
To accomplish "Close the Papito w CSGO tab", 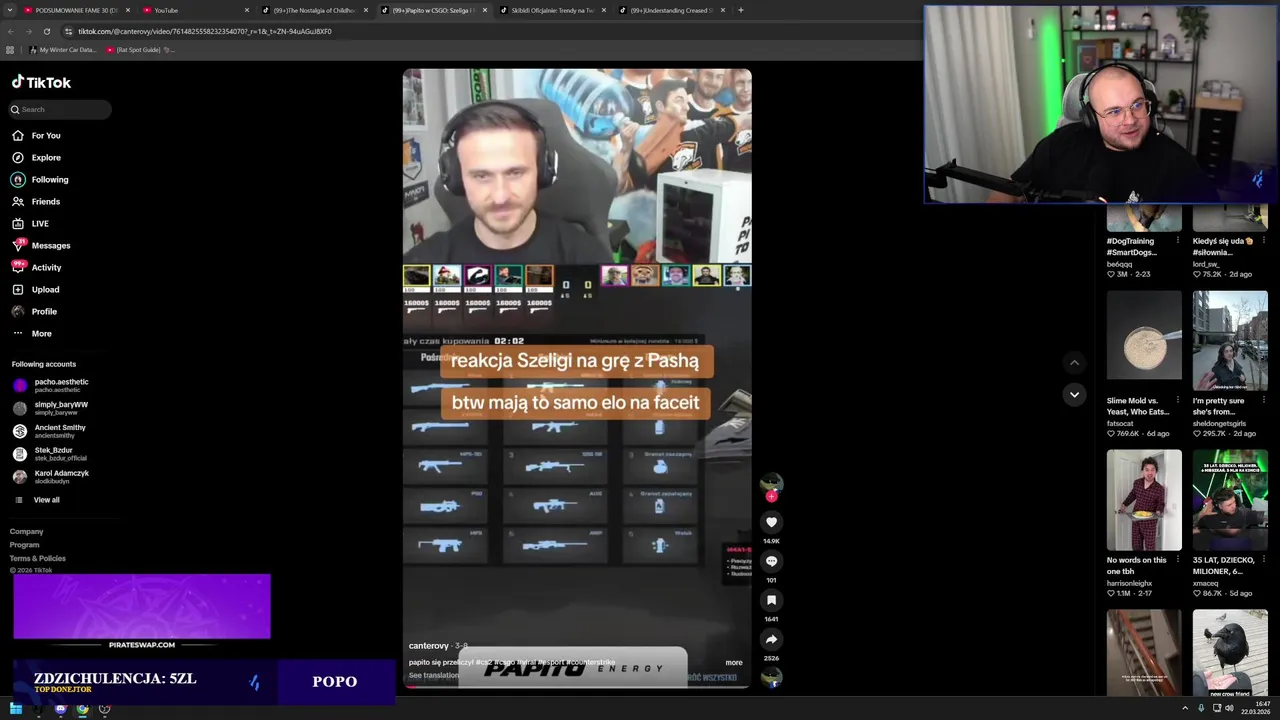I will pos(485,10).
